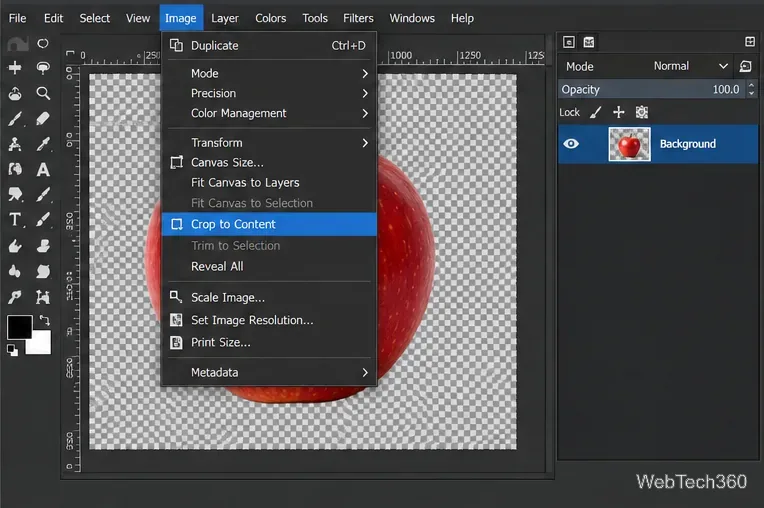This screenshot has height=508, width=764.
Task: Click the layer Opacity slider
Action: [x=651, y=90]
